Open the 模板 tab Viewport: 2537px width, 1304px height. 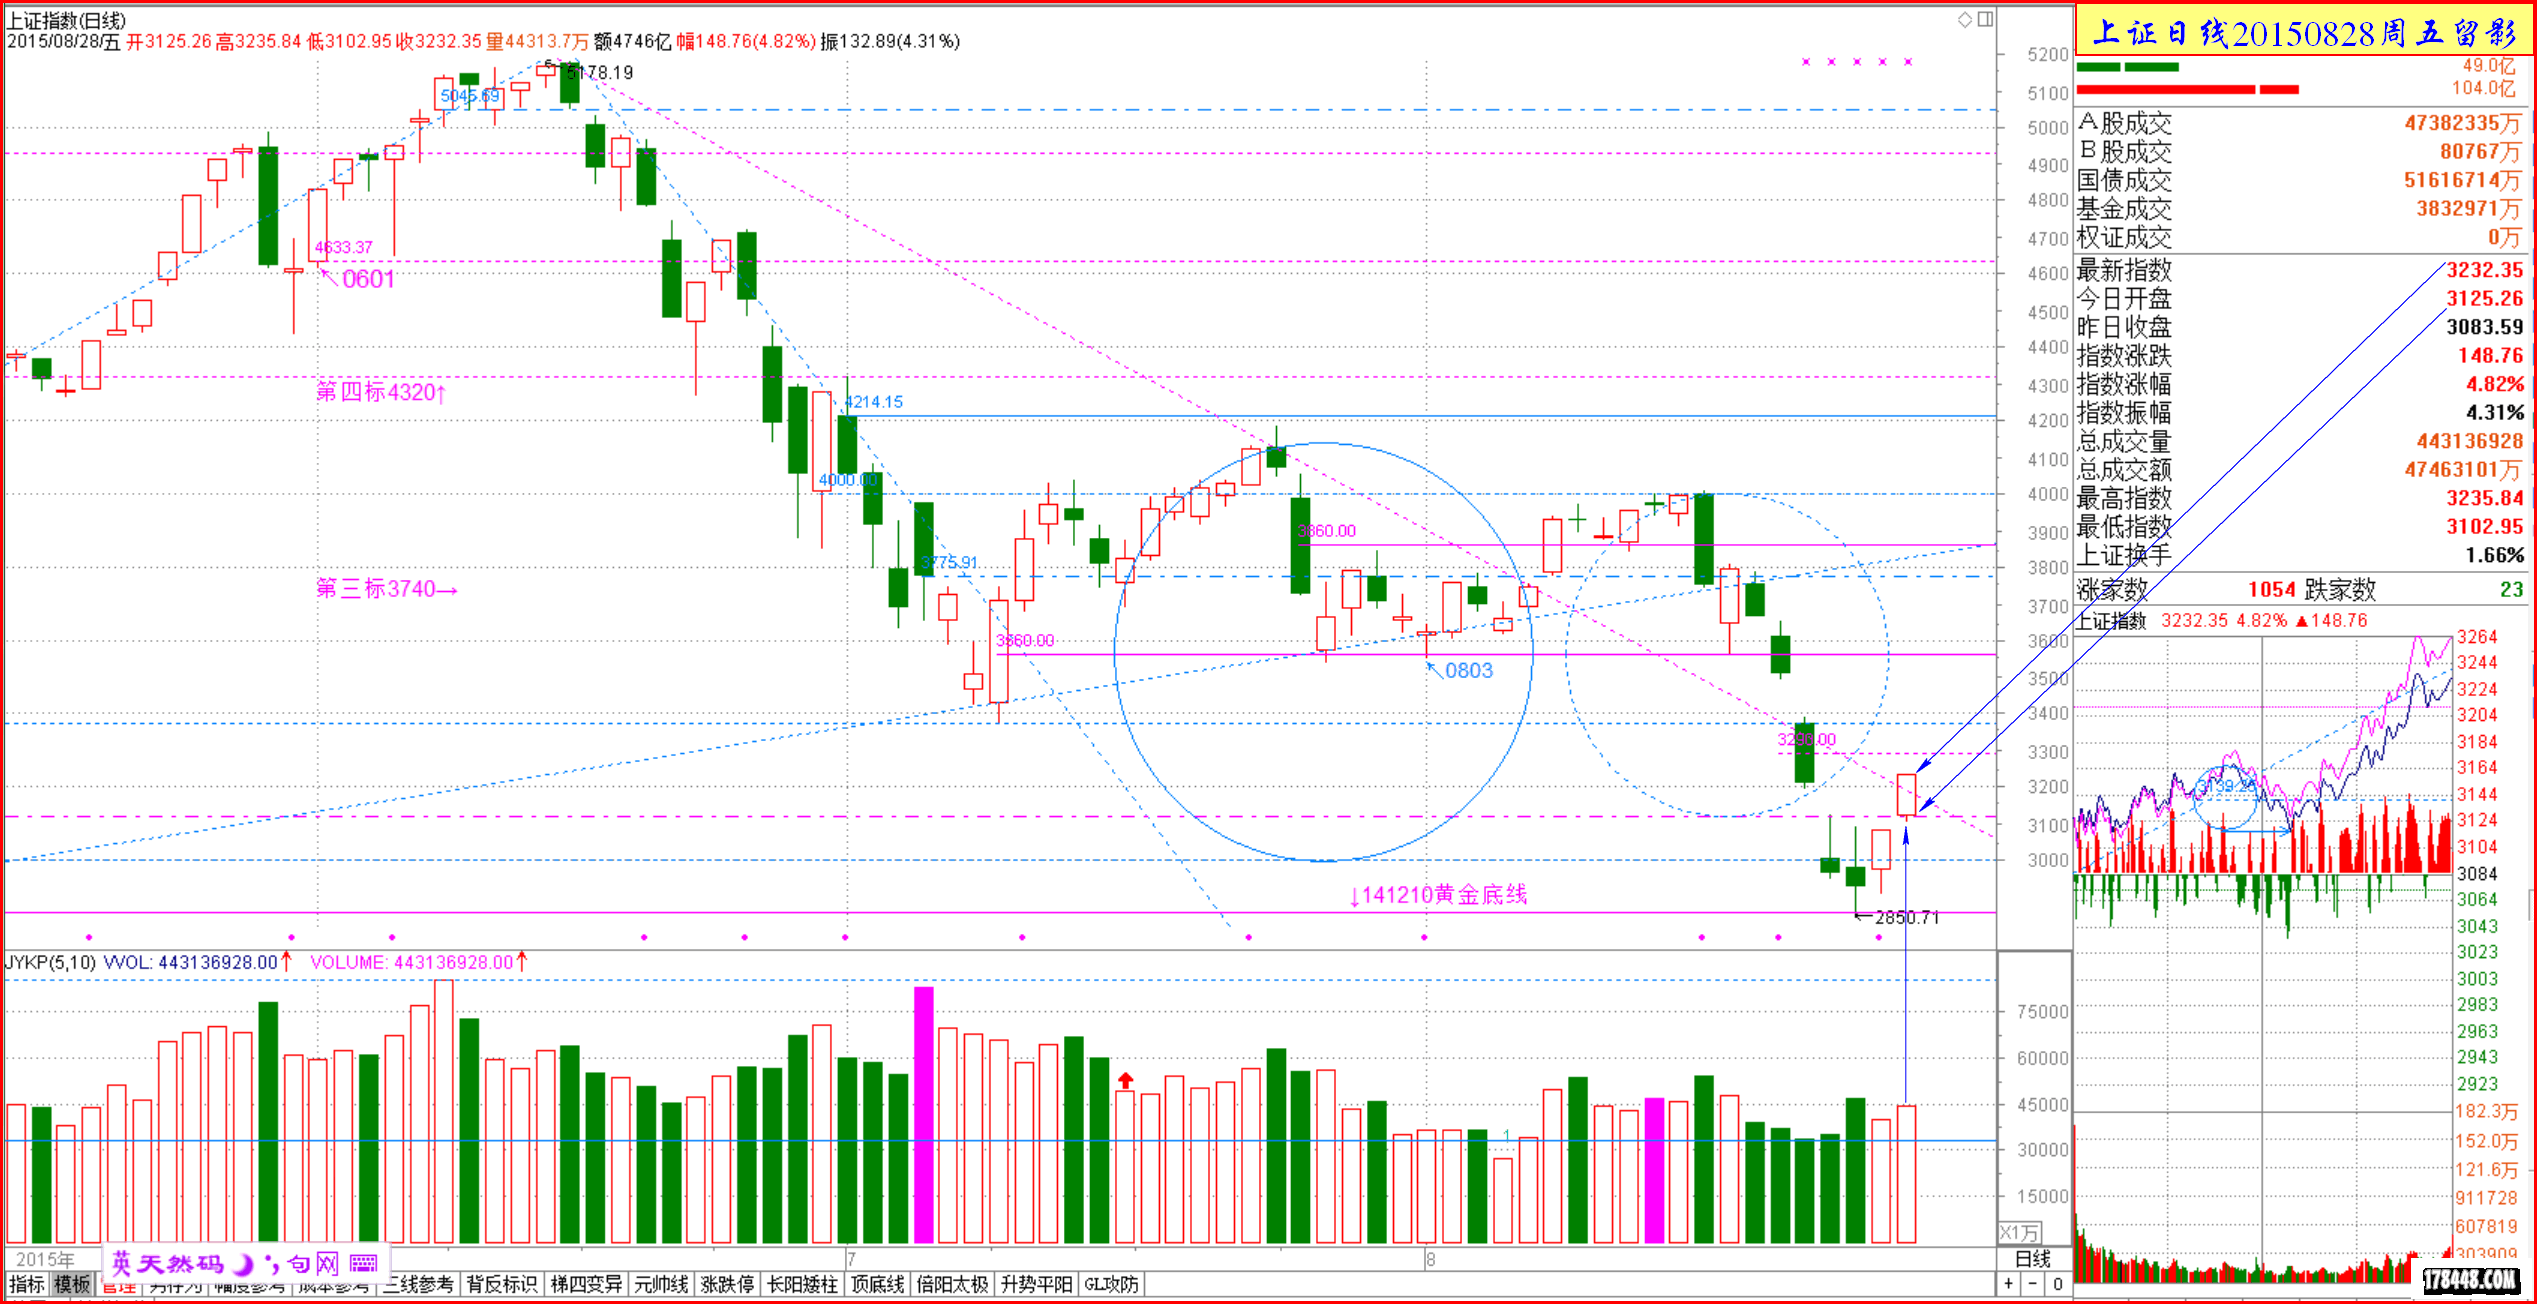point(72,1285)
